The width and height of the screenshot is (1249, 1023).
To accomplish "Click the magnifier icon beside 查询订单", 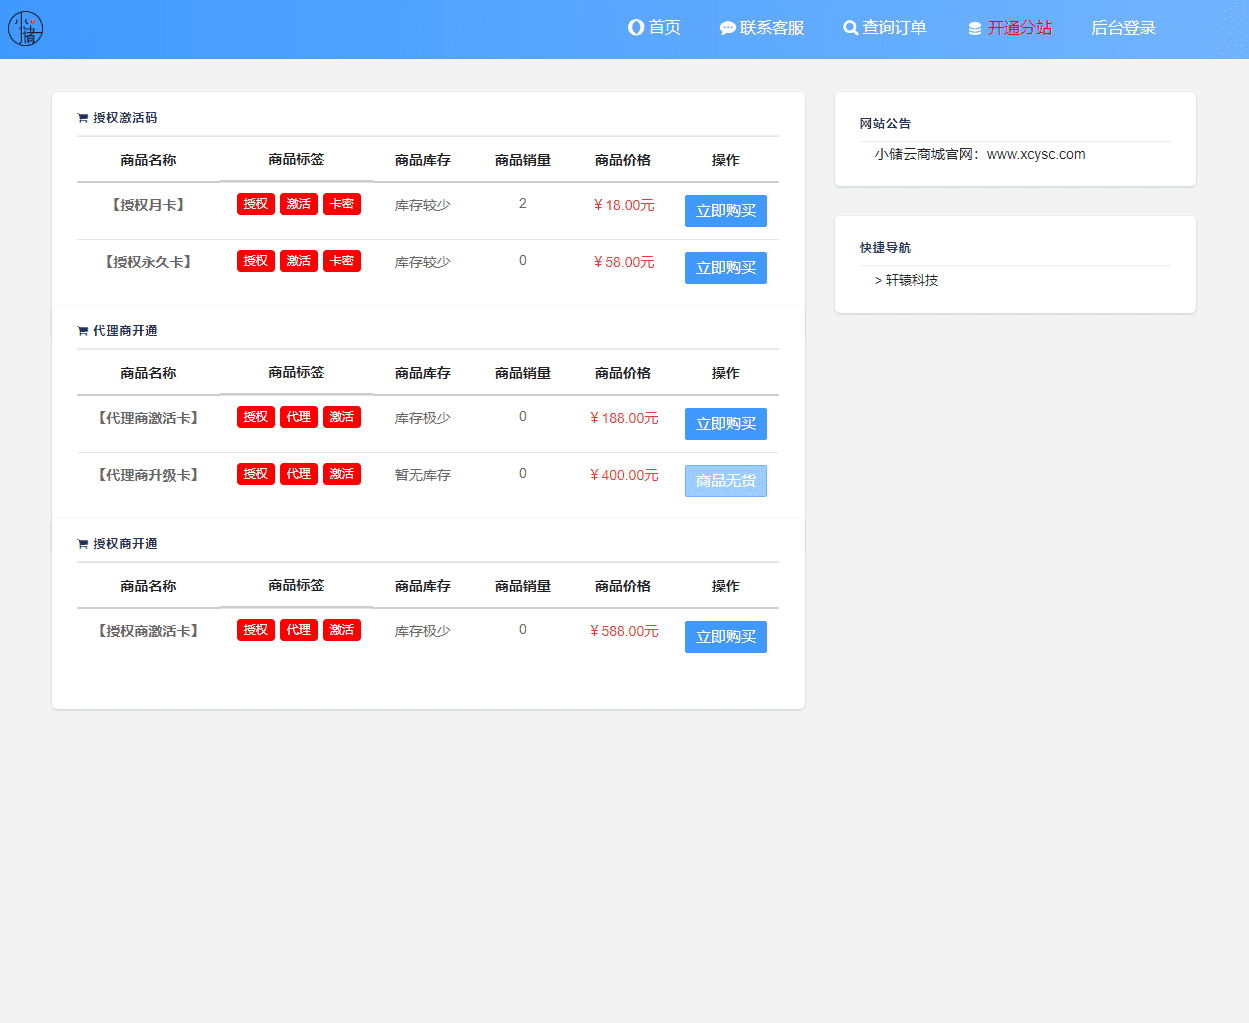I will pos(850,28).
